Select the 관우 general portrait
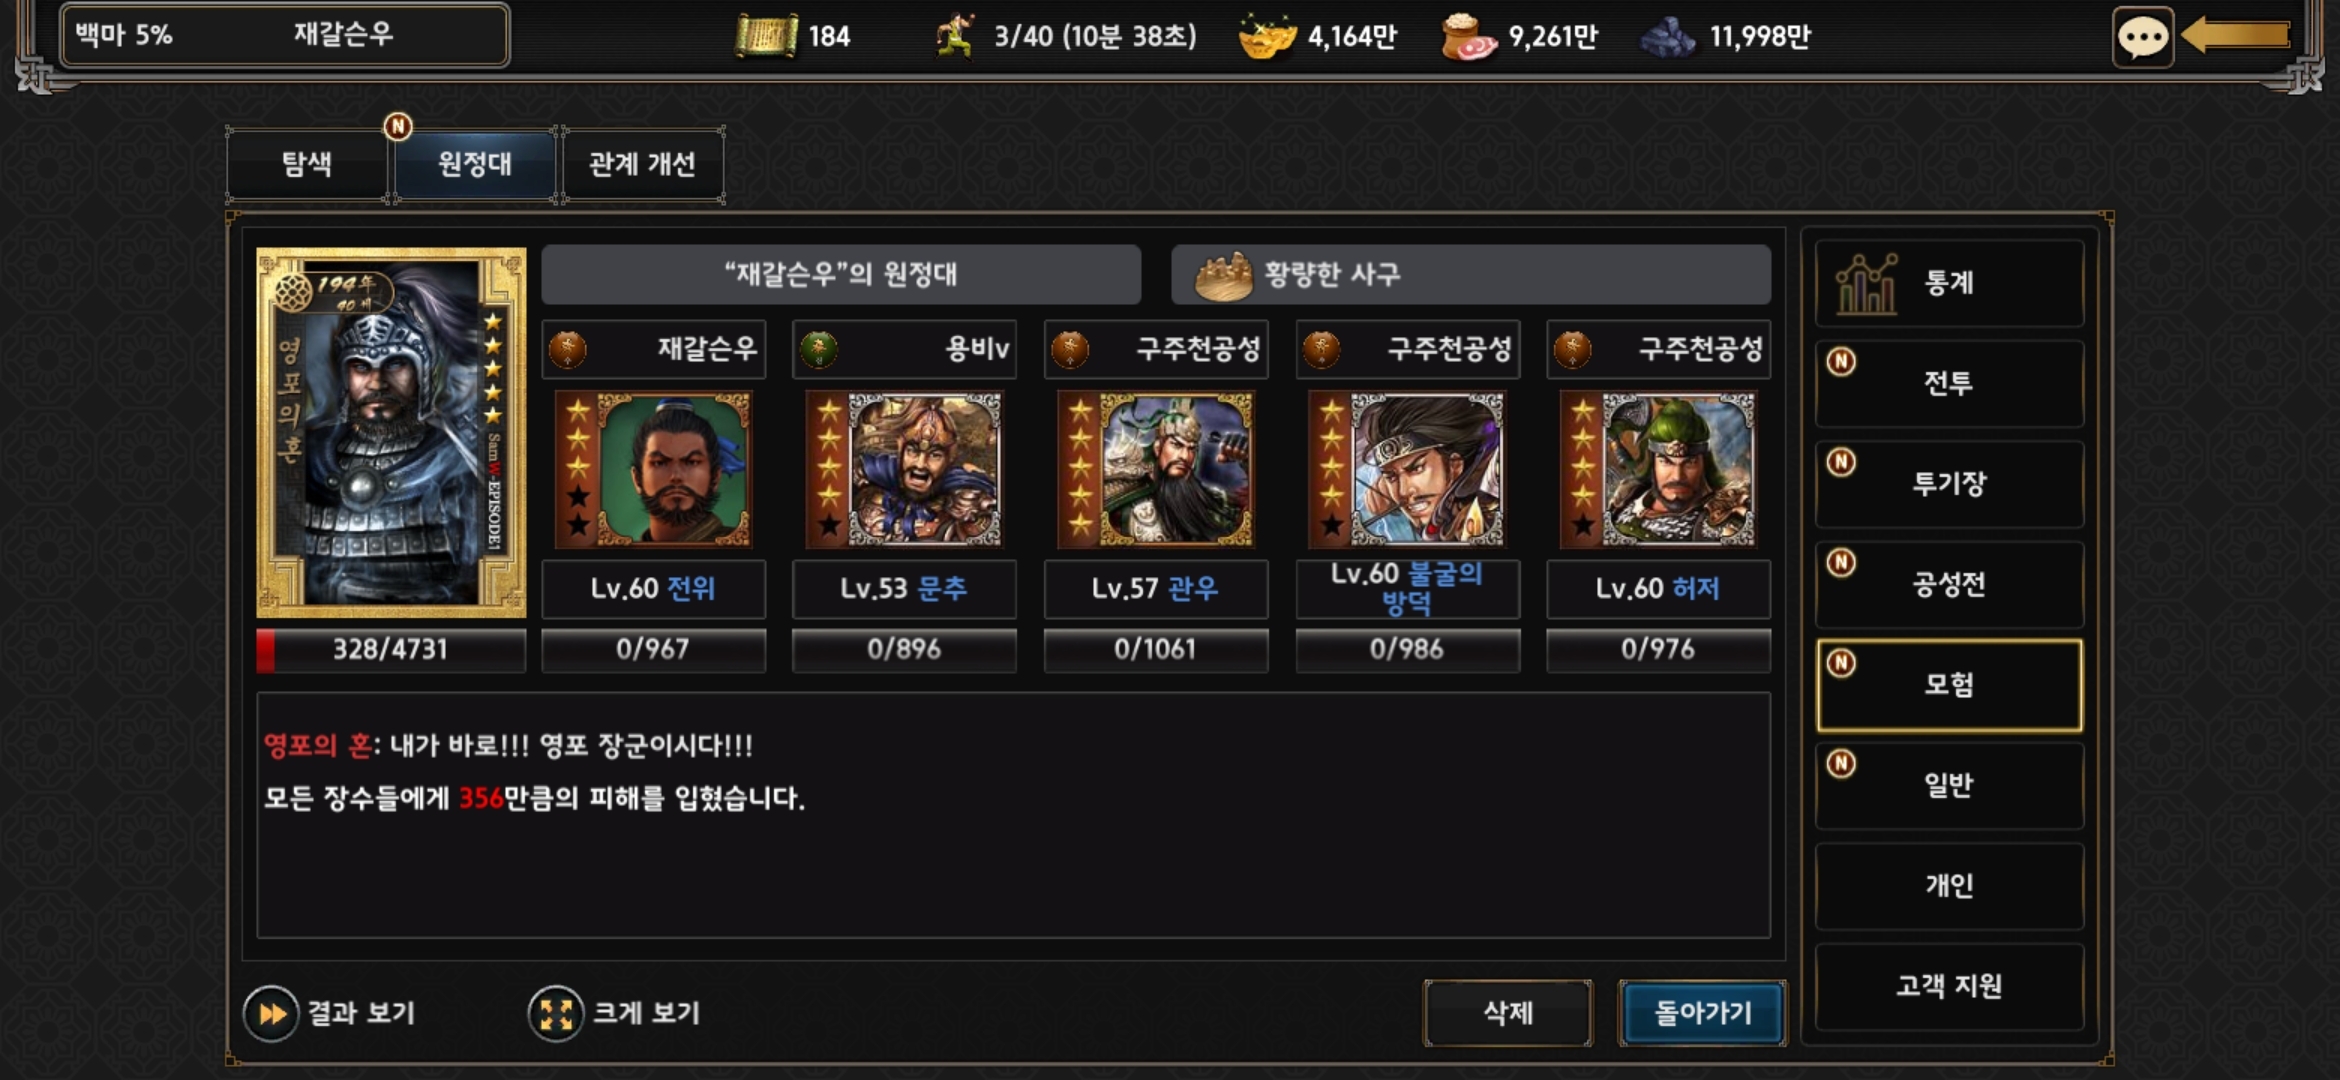This screenshot has height=1080, width=2340. [1156, 469]
